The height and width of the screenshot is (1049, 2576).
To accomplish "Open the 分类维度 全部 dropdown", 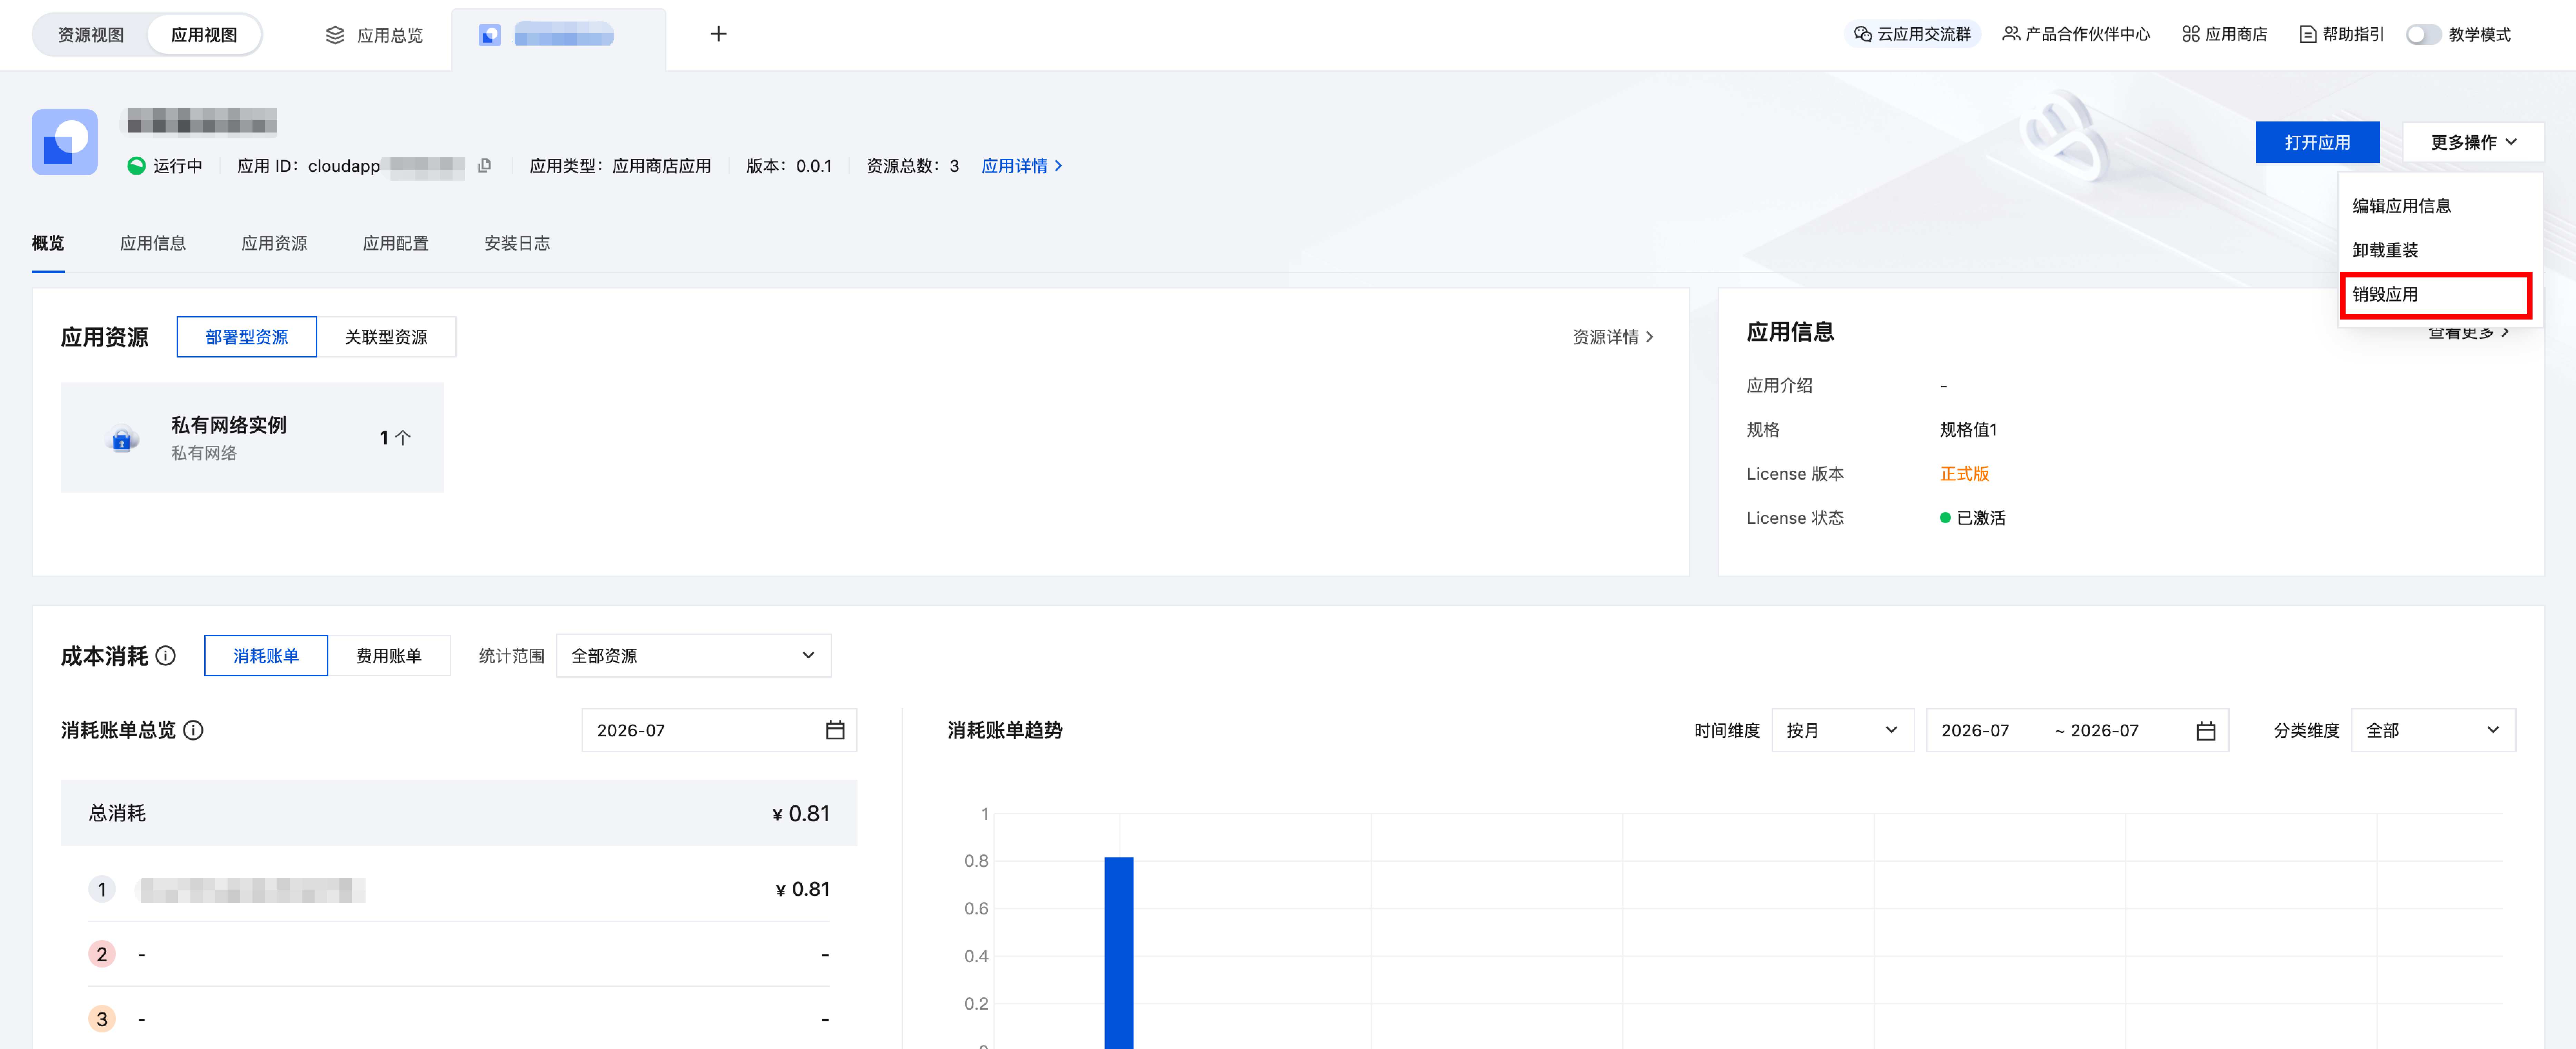I will point(2433,730).
